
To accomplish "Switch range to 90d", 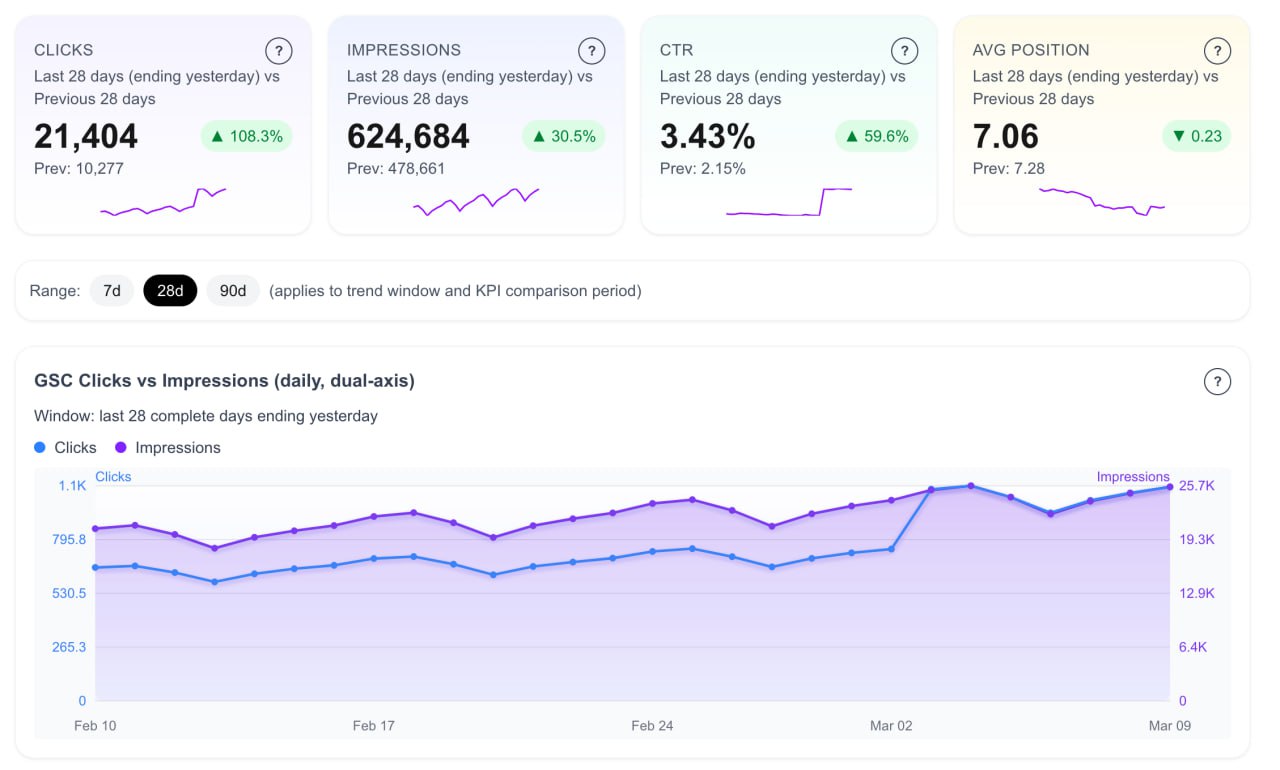I will point(233,291).
